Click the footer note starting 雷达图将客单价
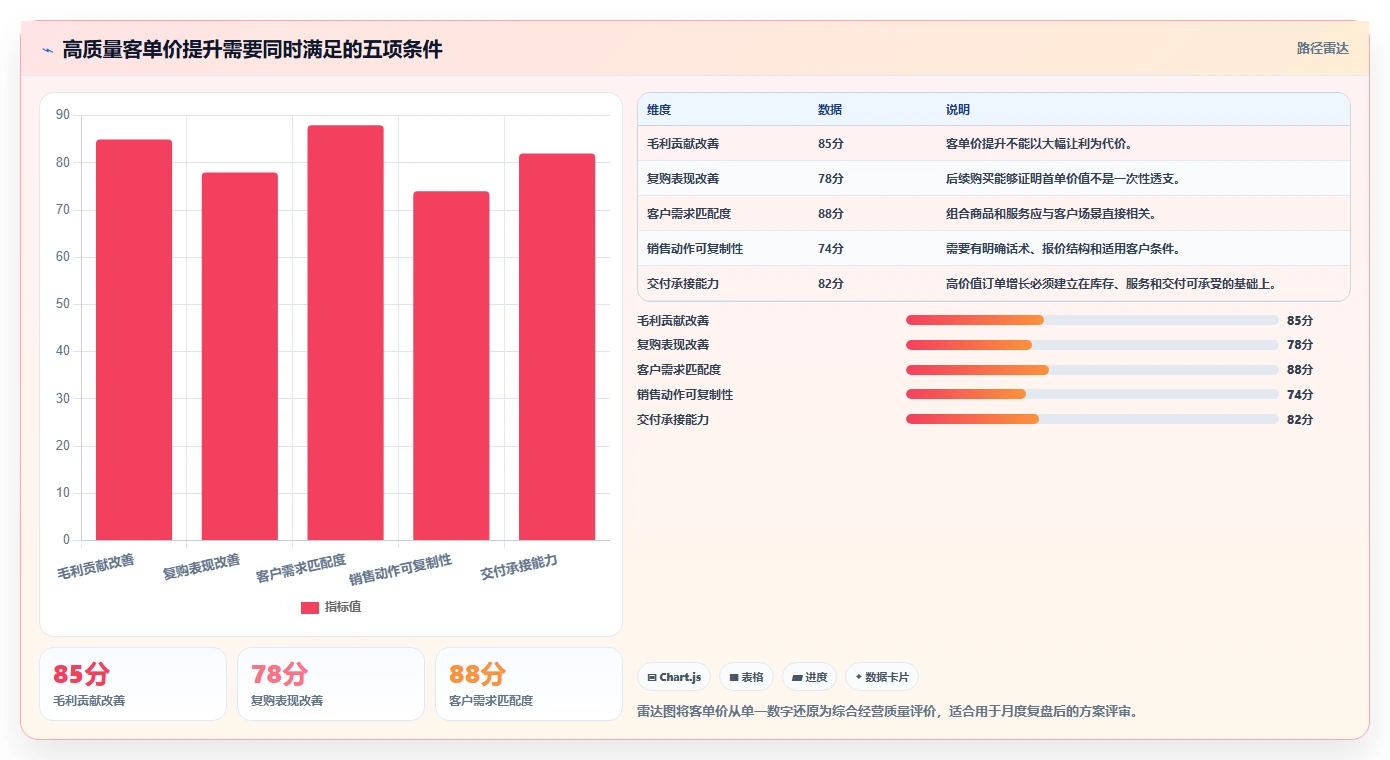 (x=887, y=712)
